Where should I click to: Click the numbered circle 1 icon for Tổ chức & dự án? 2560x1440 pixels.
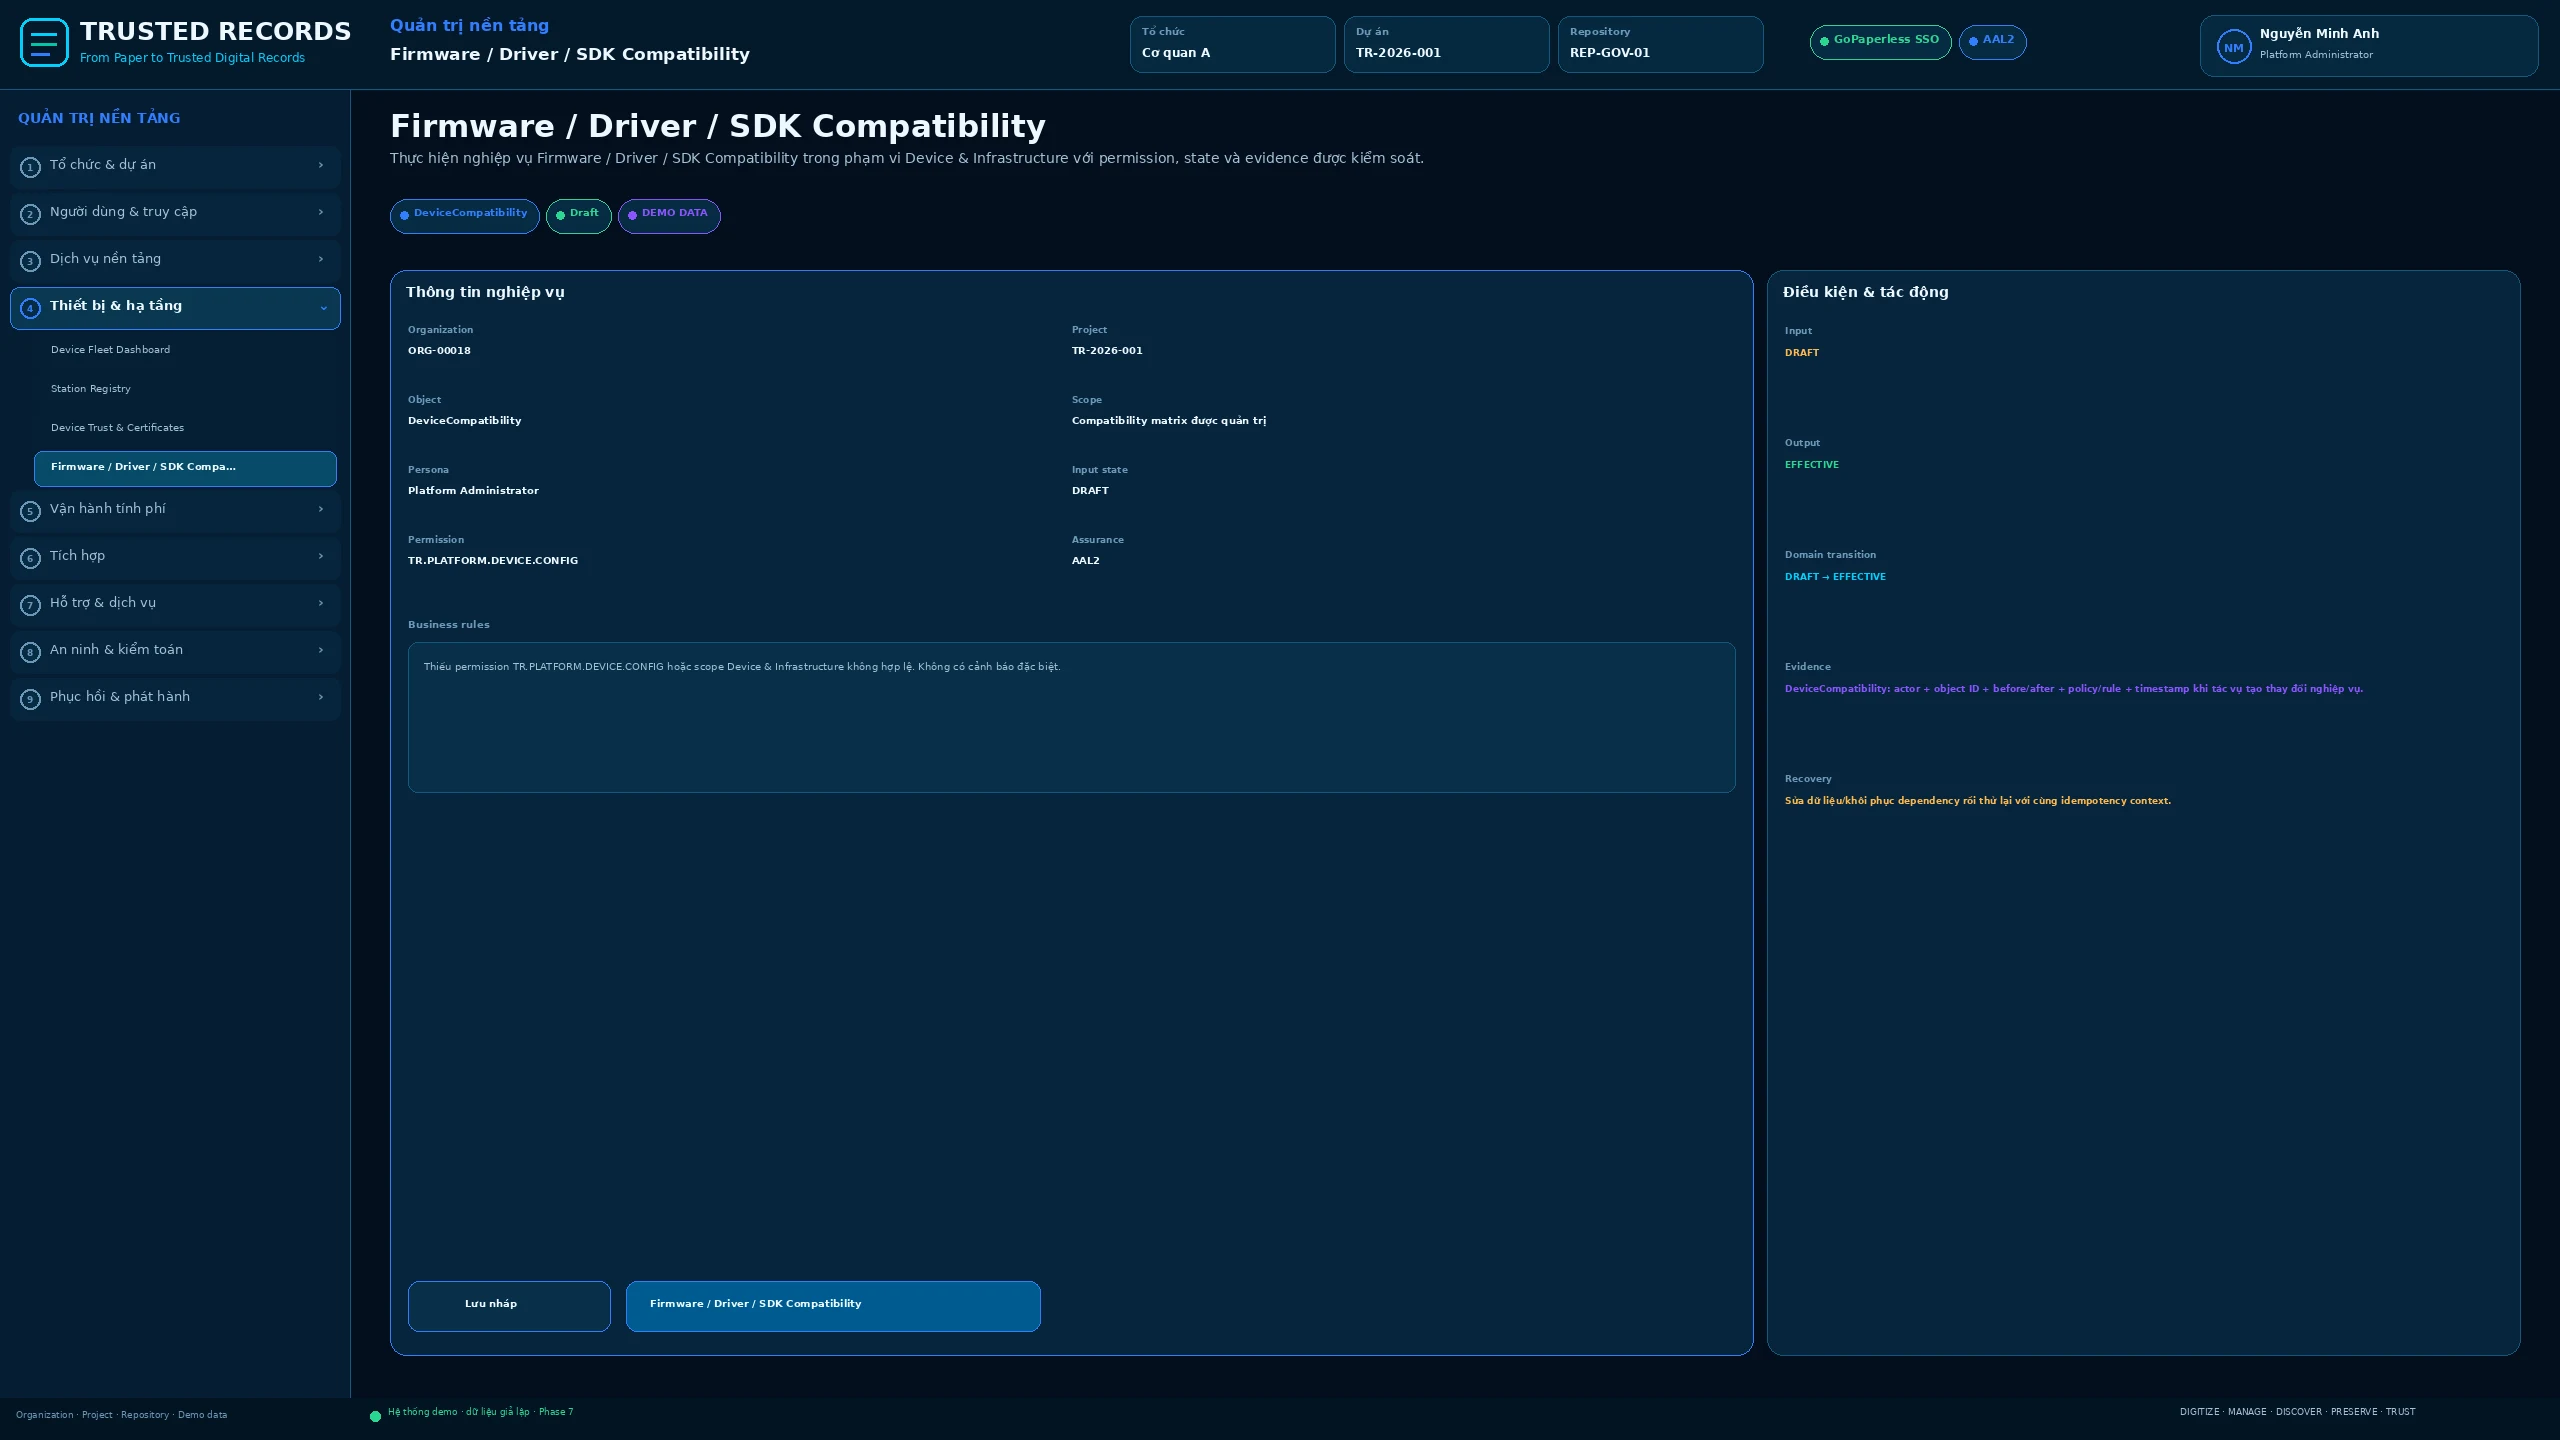point(30,167)
